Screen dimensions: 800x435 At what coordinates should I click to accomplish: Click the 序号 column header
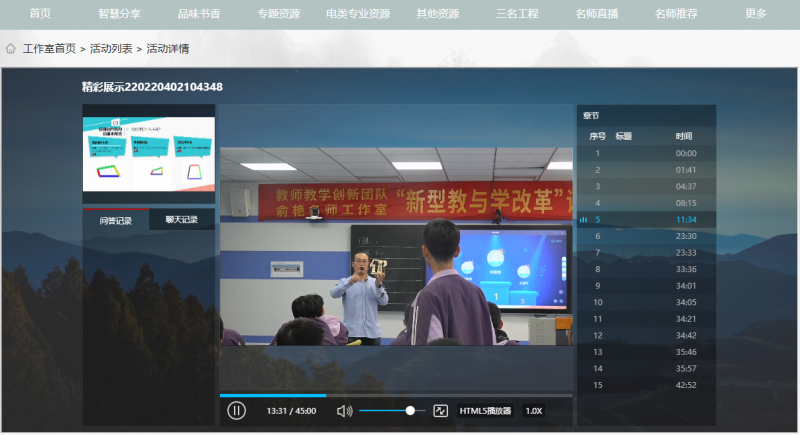597,136
